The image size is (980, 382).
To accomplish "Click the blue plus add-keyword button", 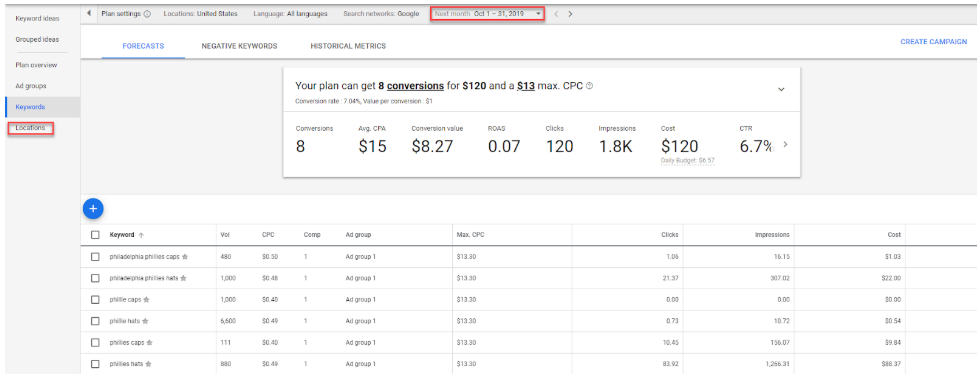I will point(93,208).
